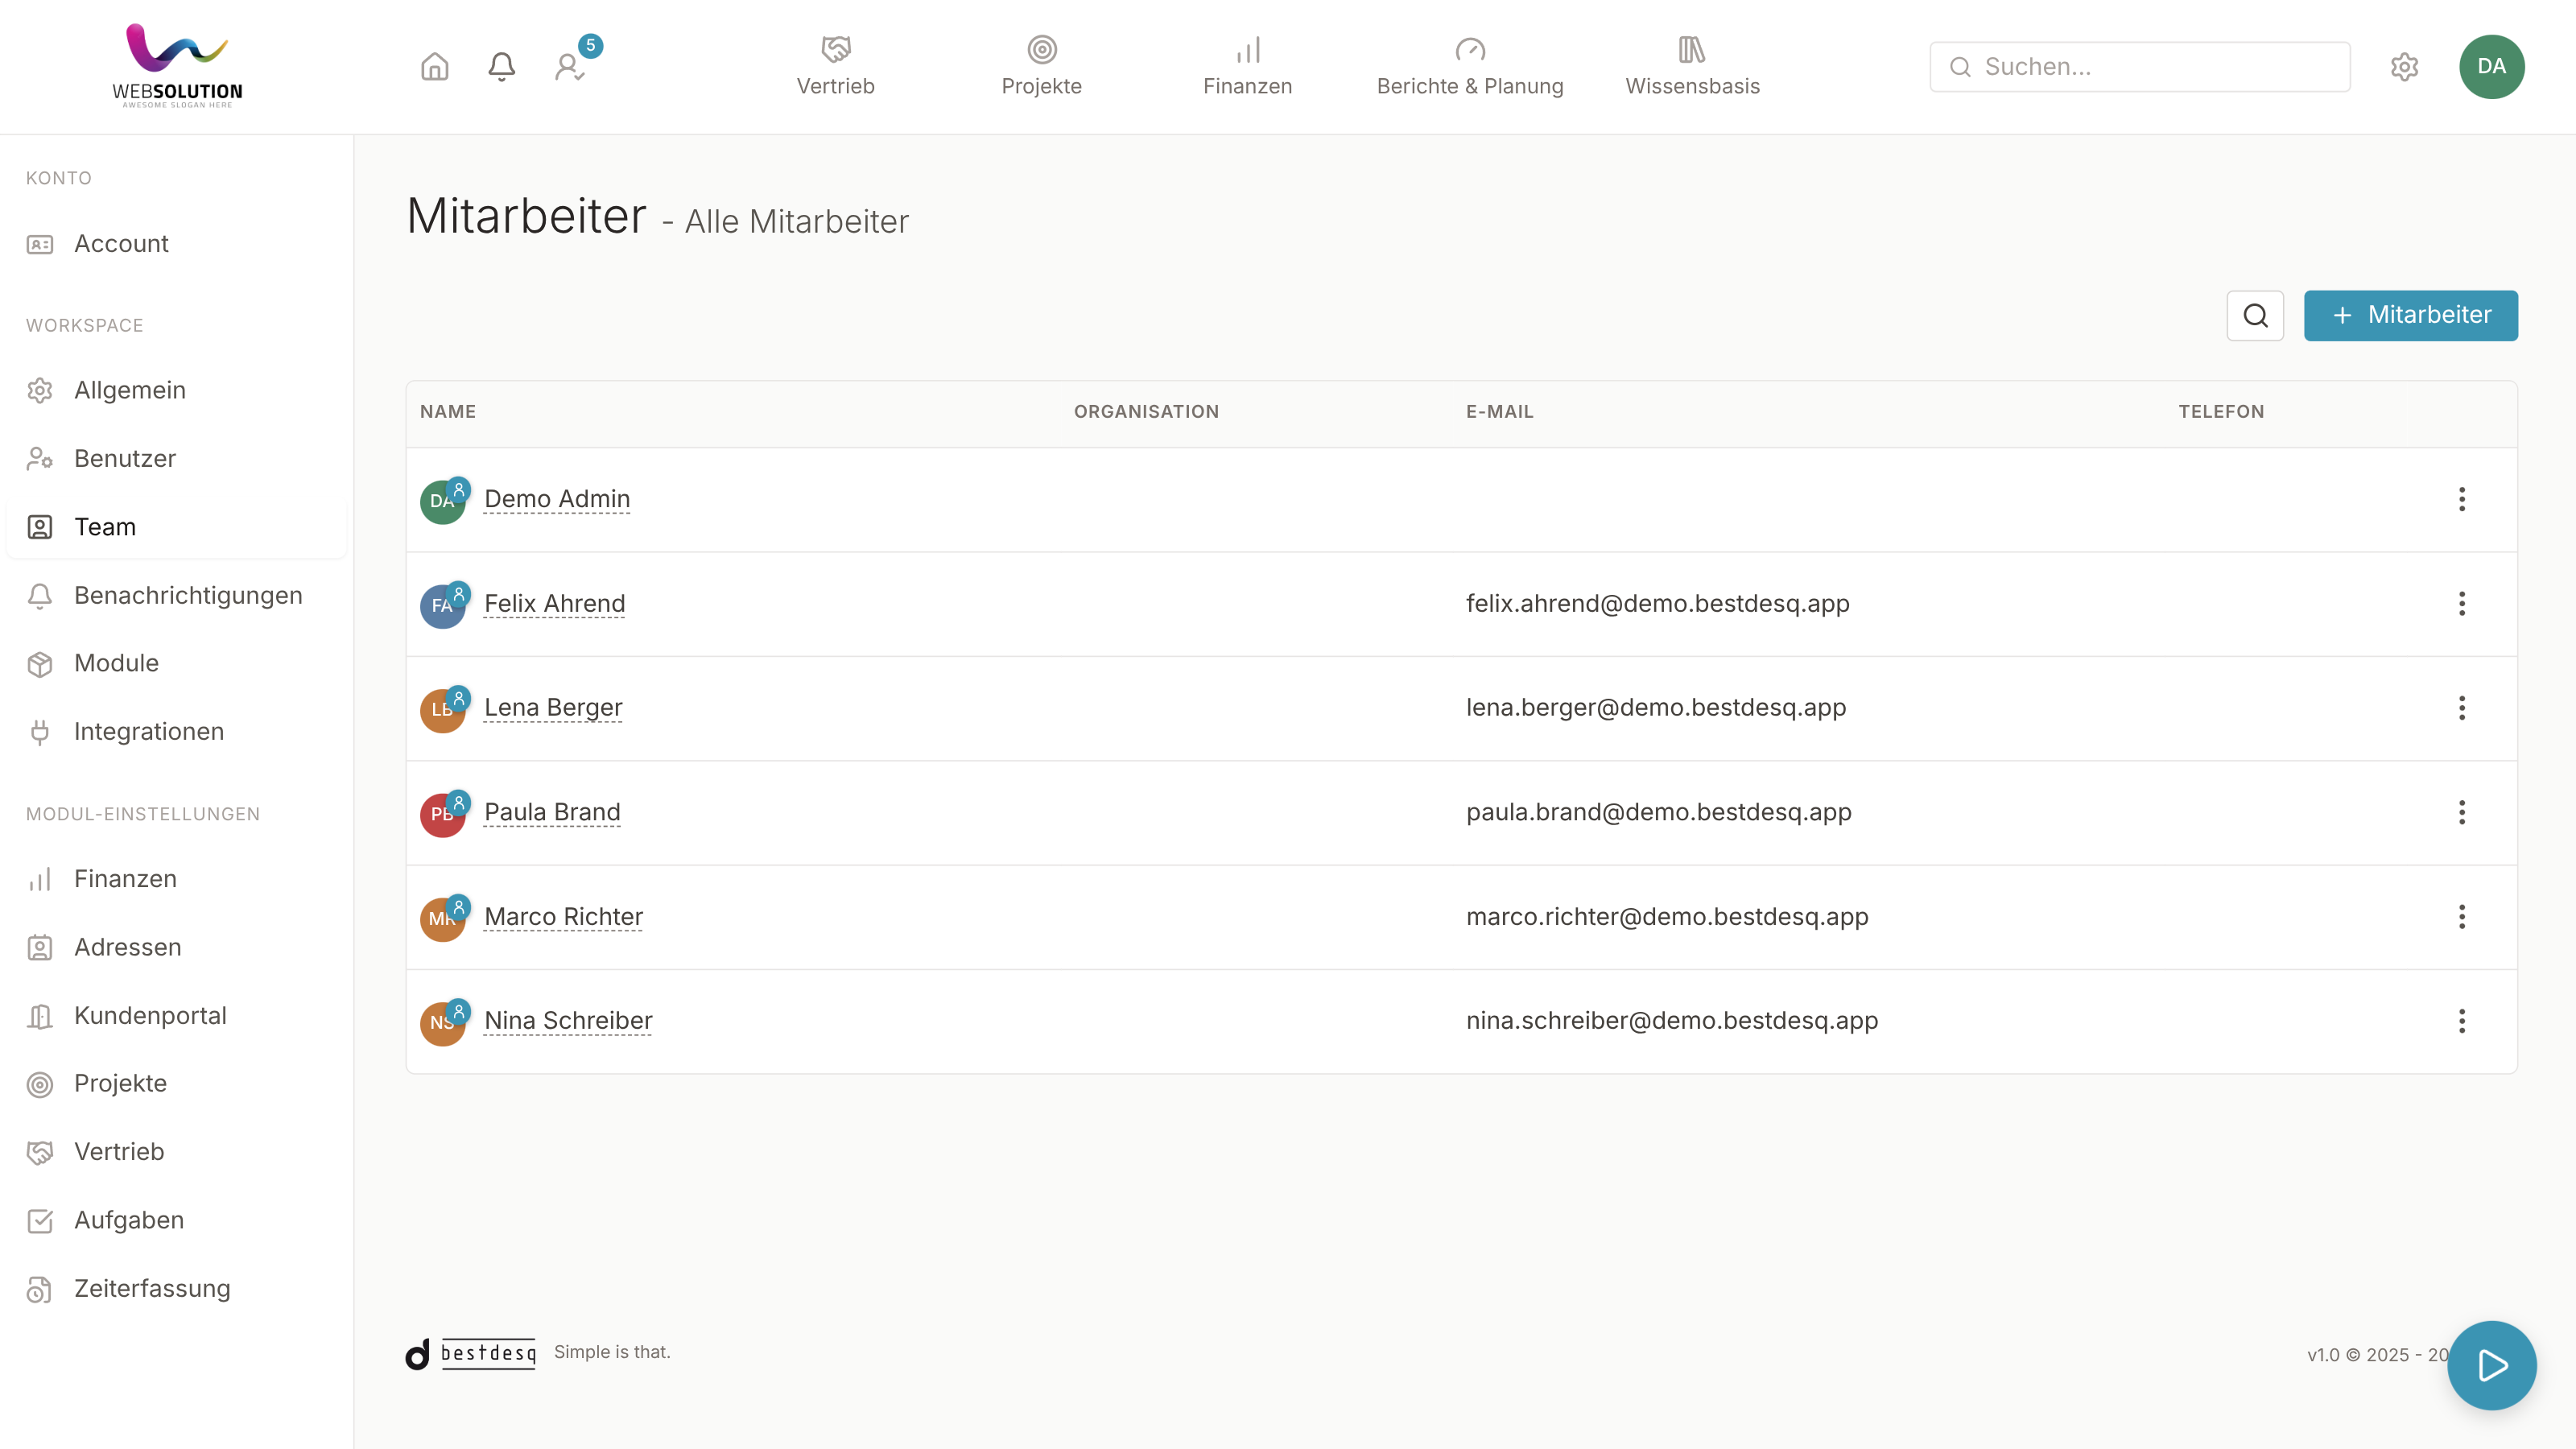Open Integrationen in the sidebar
Image resolution: width=2576 pixels, height=1449 pixels.
pos(176,732)
